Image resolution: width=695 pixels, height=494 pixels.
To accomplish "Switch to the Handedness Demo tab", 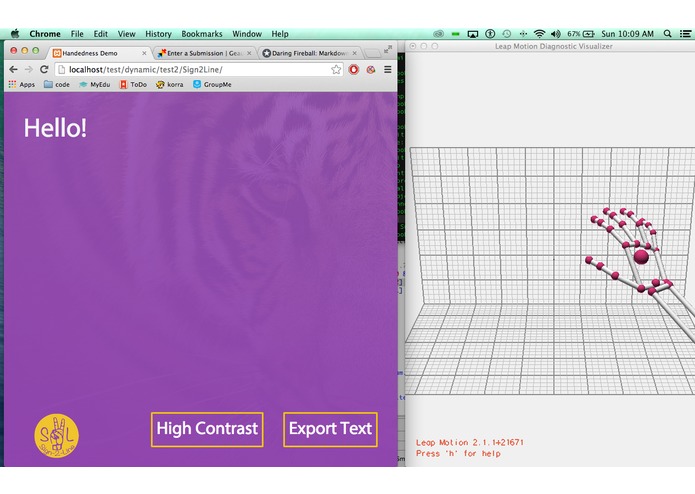I will tap(98, 53).
